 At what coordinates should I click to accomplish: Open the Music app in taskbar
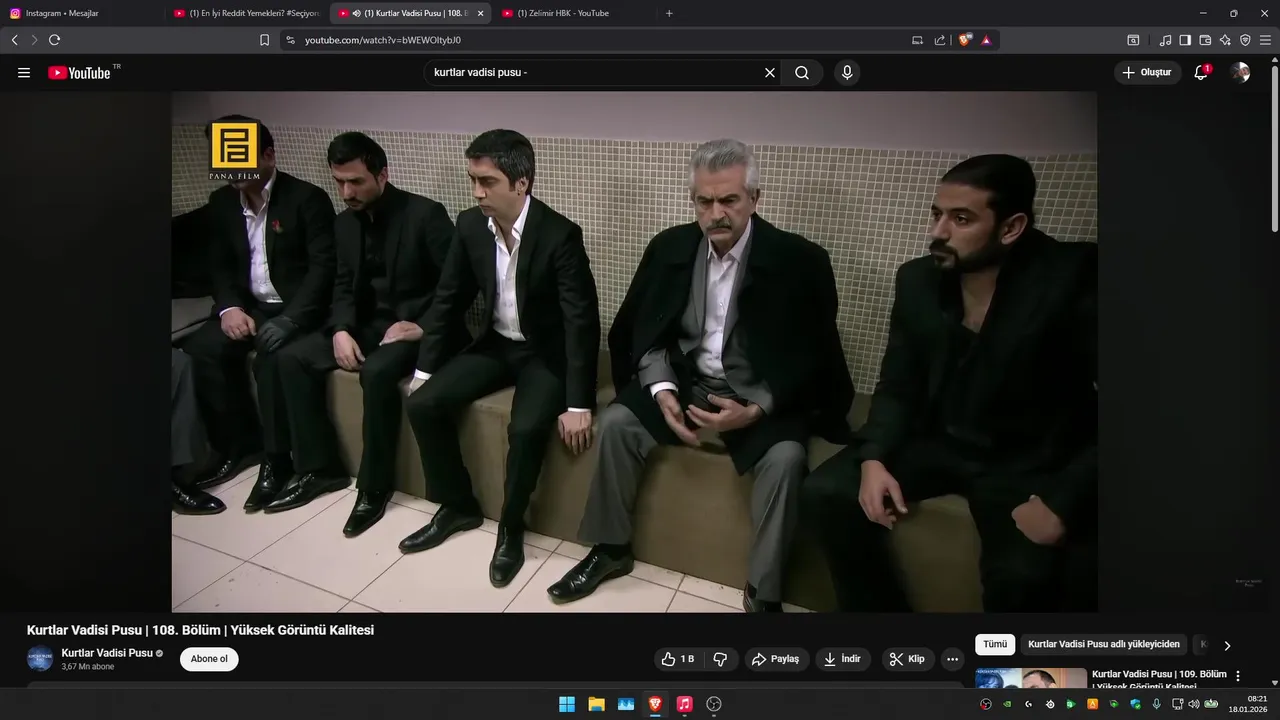point(684,704)
